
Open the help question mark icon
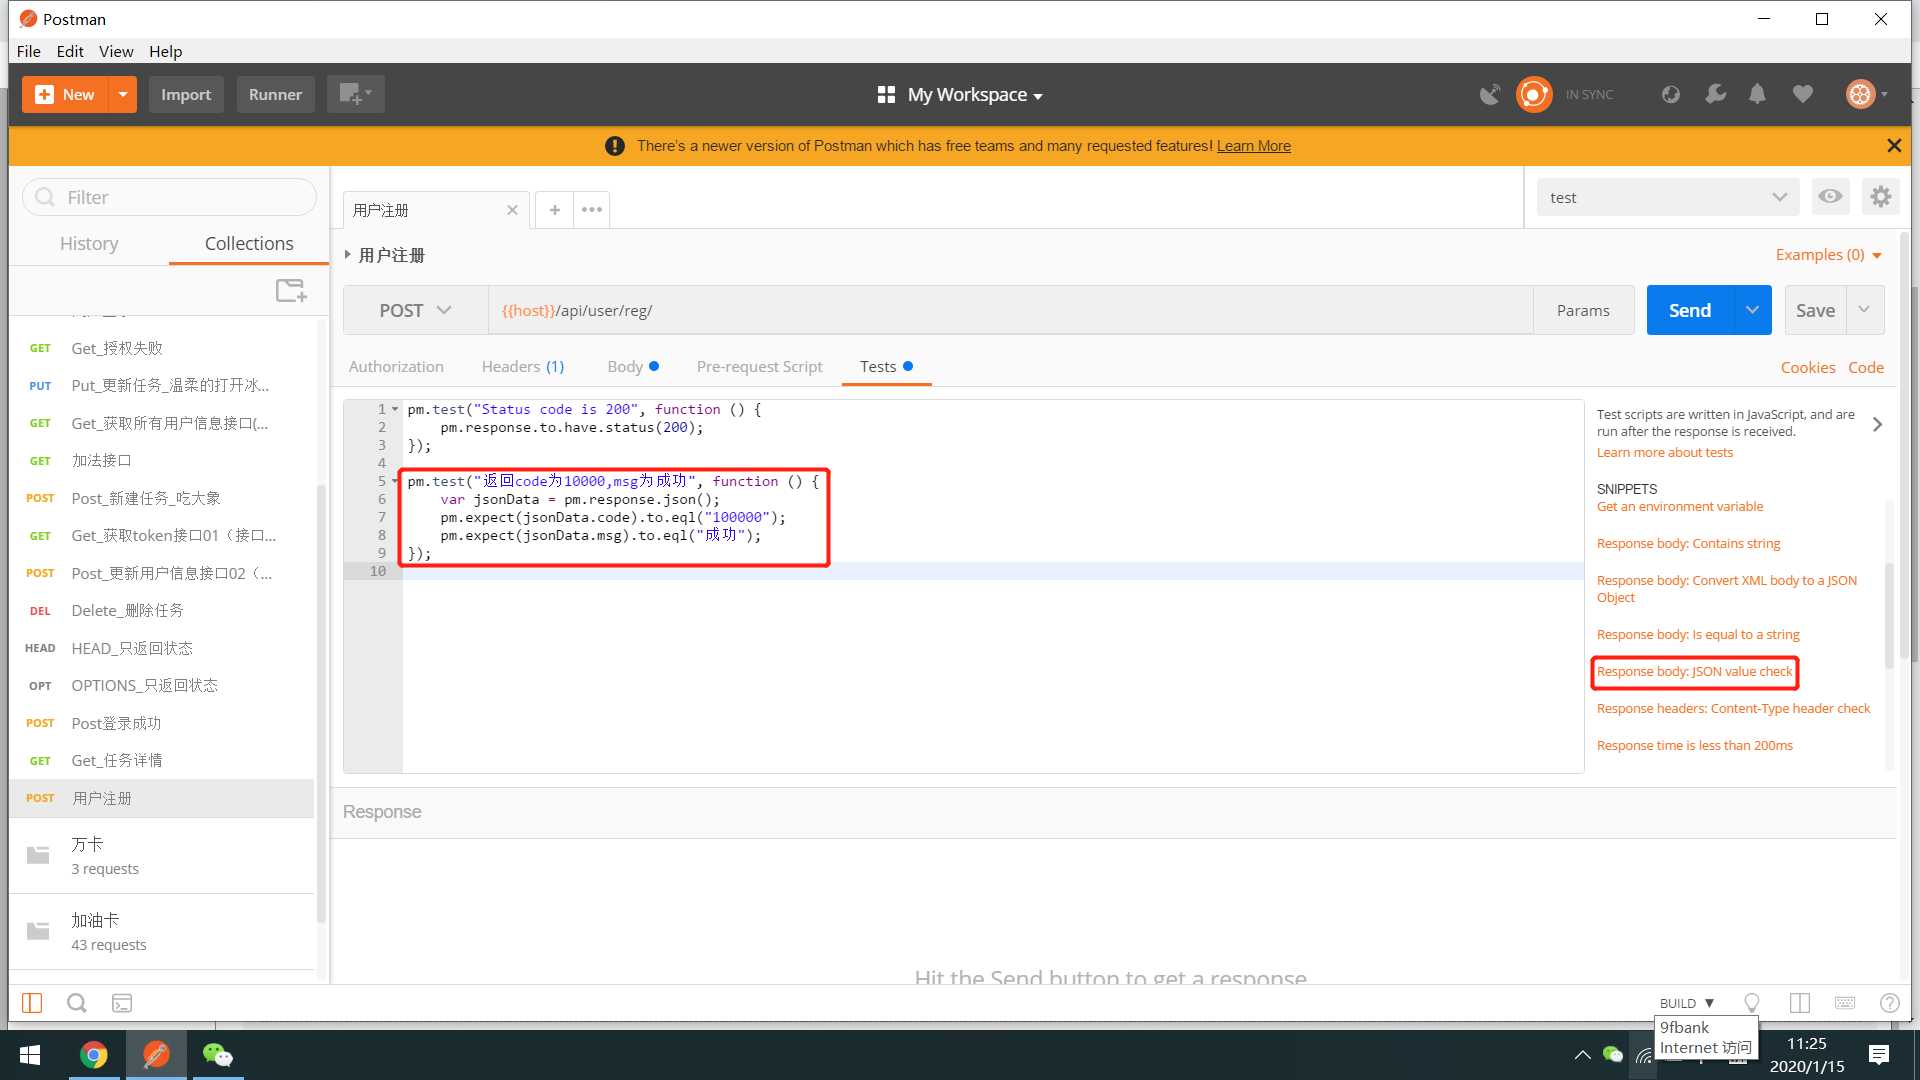[x=1890, y=1003]
